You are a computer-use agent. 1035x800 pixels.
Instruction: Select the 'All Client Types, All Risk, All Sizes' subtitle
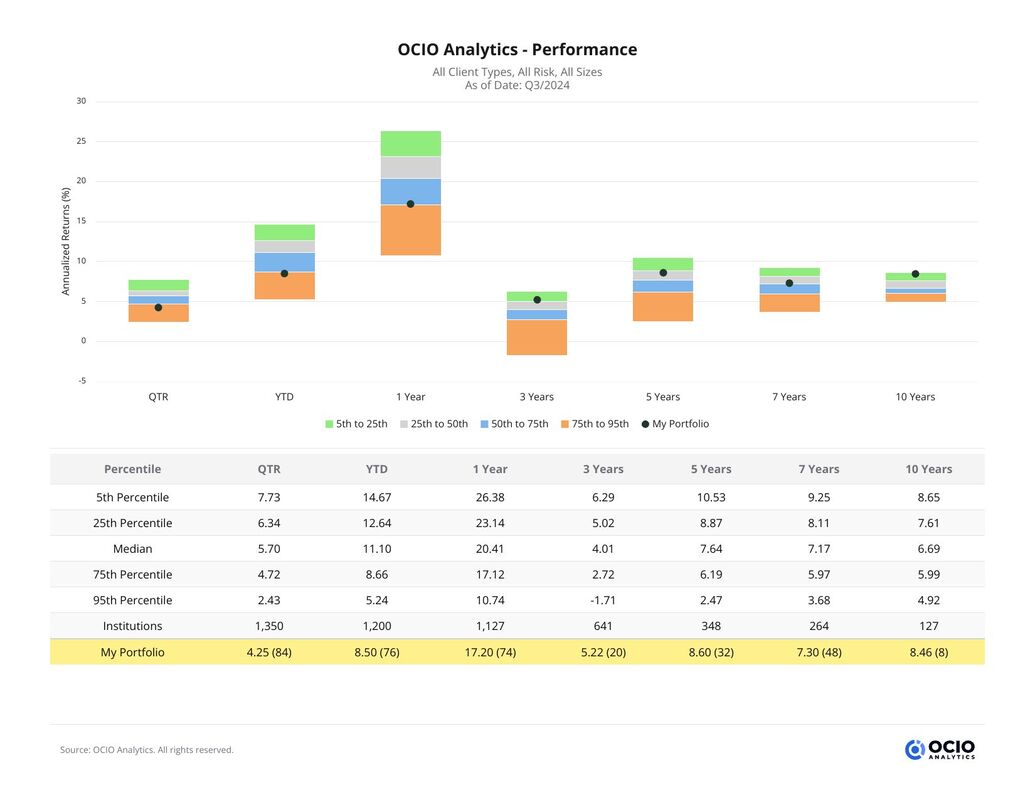point(518,72)
